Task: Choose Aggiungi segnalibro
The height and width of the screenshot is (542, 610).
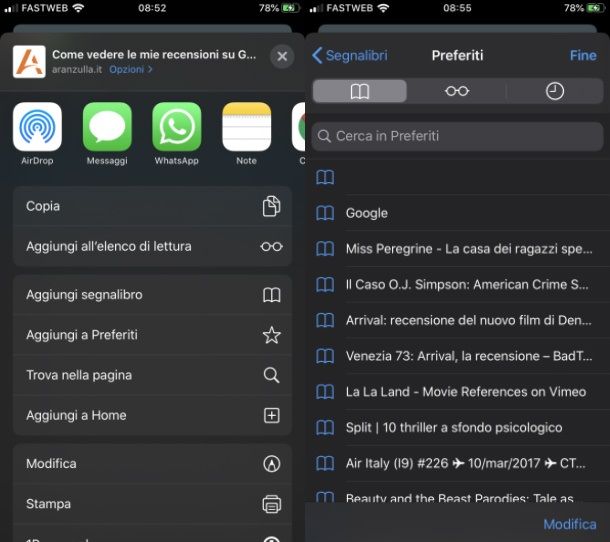Action: pos(152,295)
